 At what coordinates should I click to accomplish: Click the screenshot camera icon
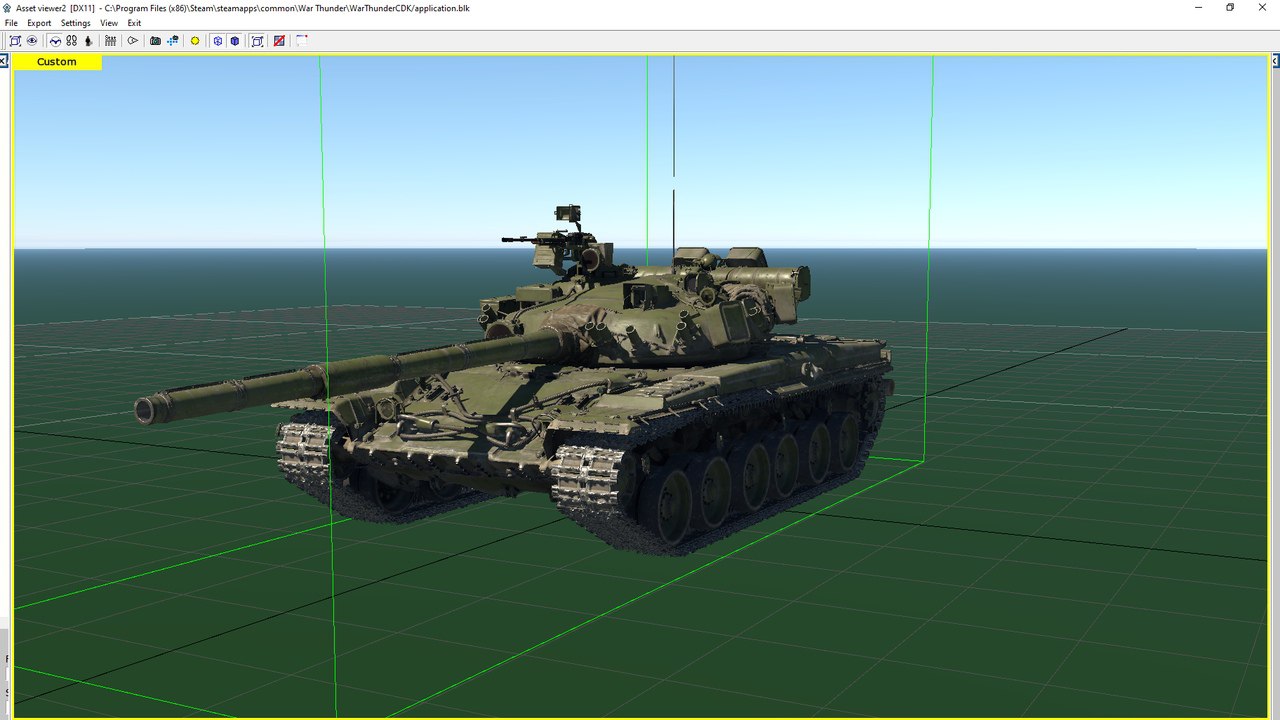155,41
